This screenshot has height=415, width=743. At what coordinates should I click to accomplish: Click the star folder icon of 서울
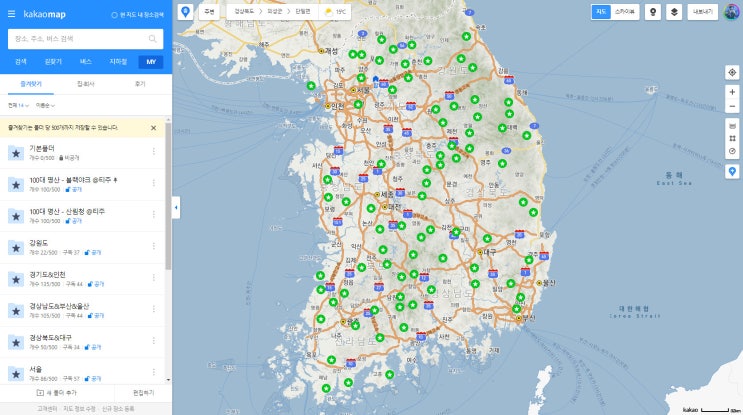[16, 374]
